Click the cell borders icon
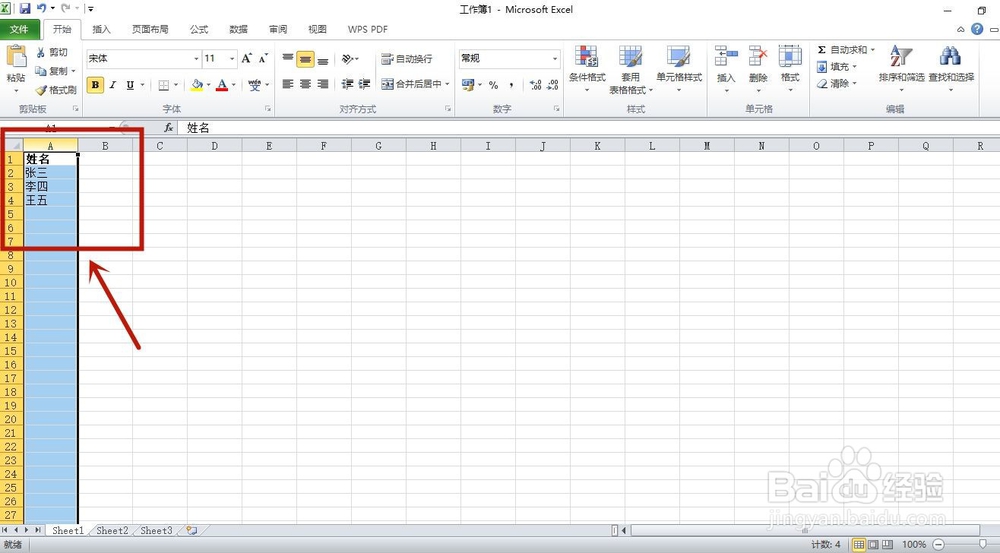Image resolution: width=1000 pixels, height=553 pixels. [164, 84]
